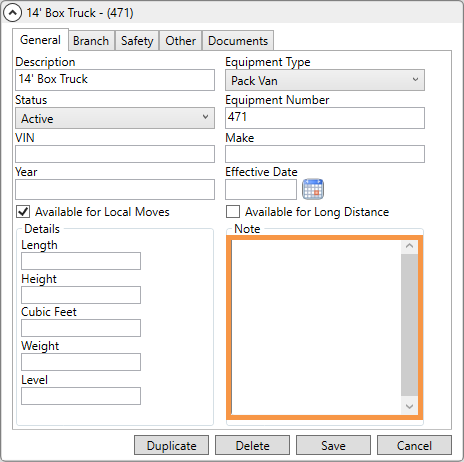
Task: Click the Cubic Feet input field
Action: point(81,328)
